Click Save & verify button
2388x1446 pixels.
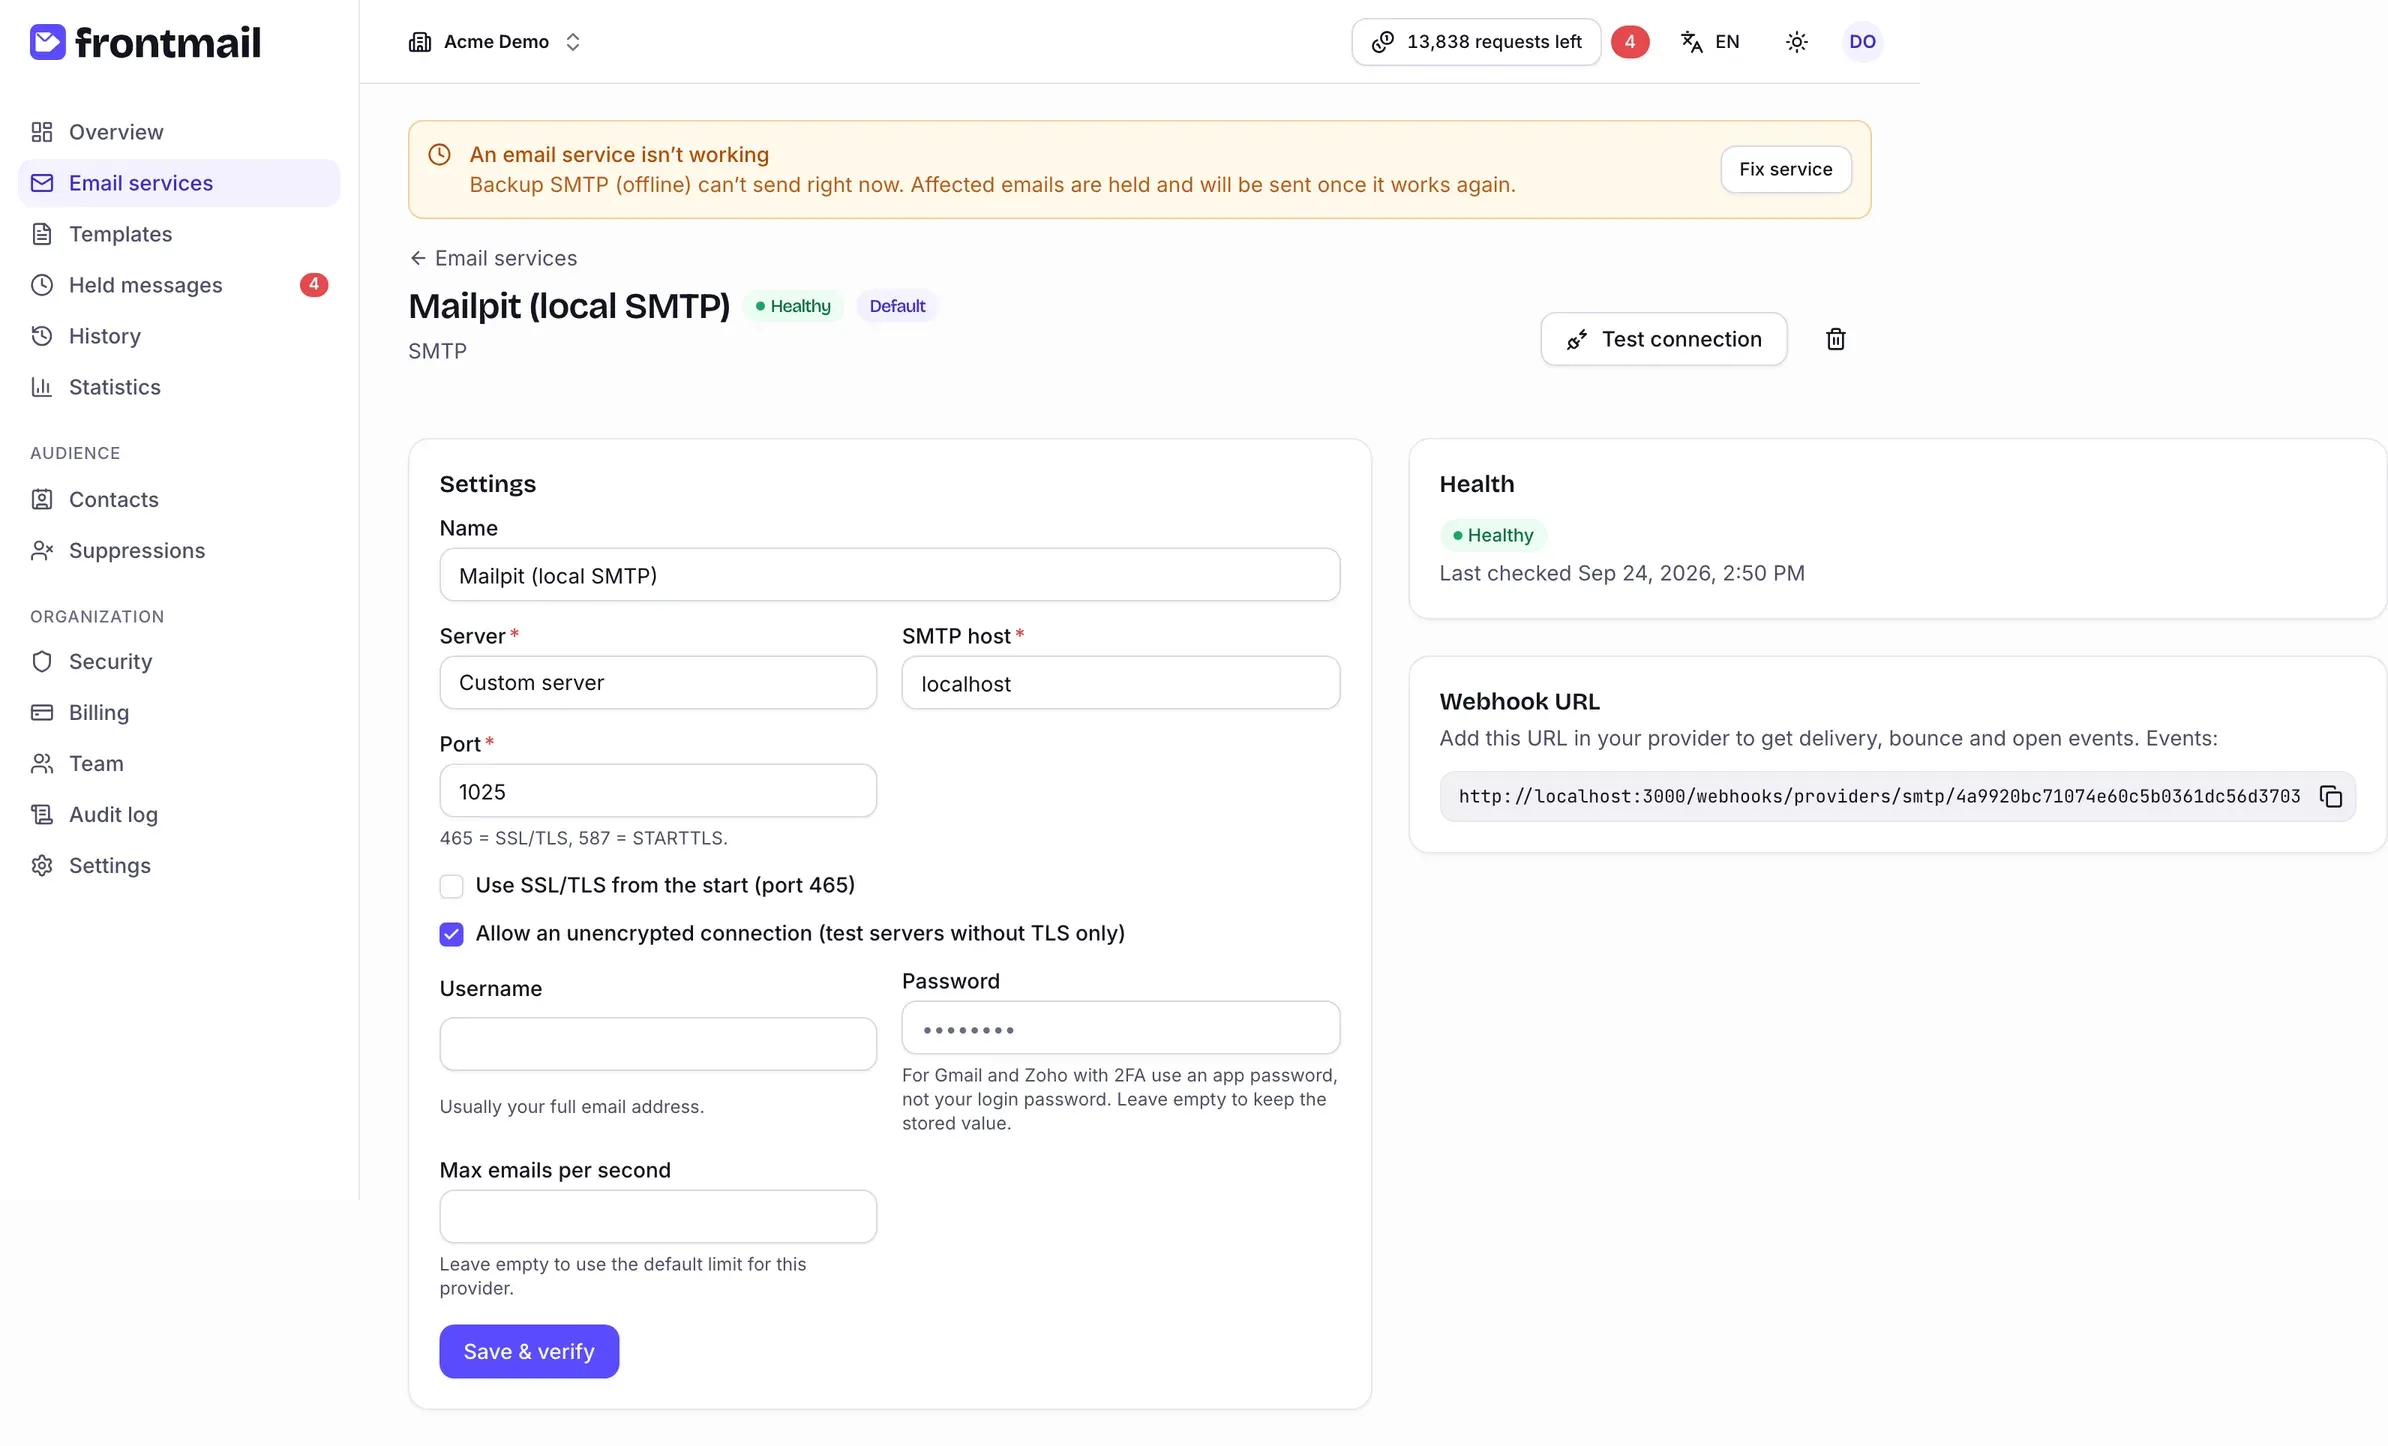pos(529,1352)
